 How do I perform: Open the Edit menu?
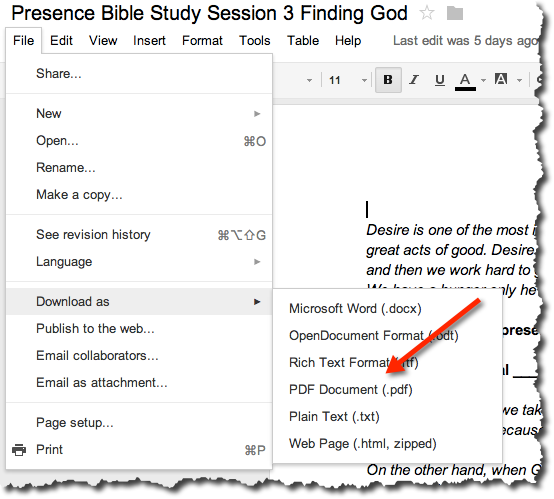61,41
